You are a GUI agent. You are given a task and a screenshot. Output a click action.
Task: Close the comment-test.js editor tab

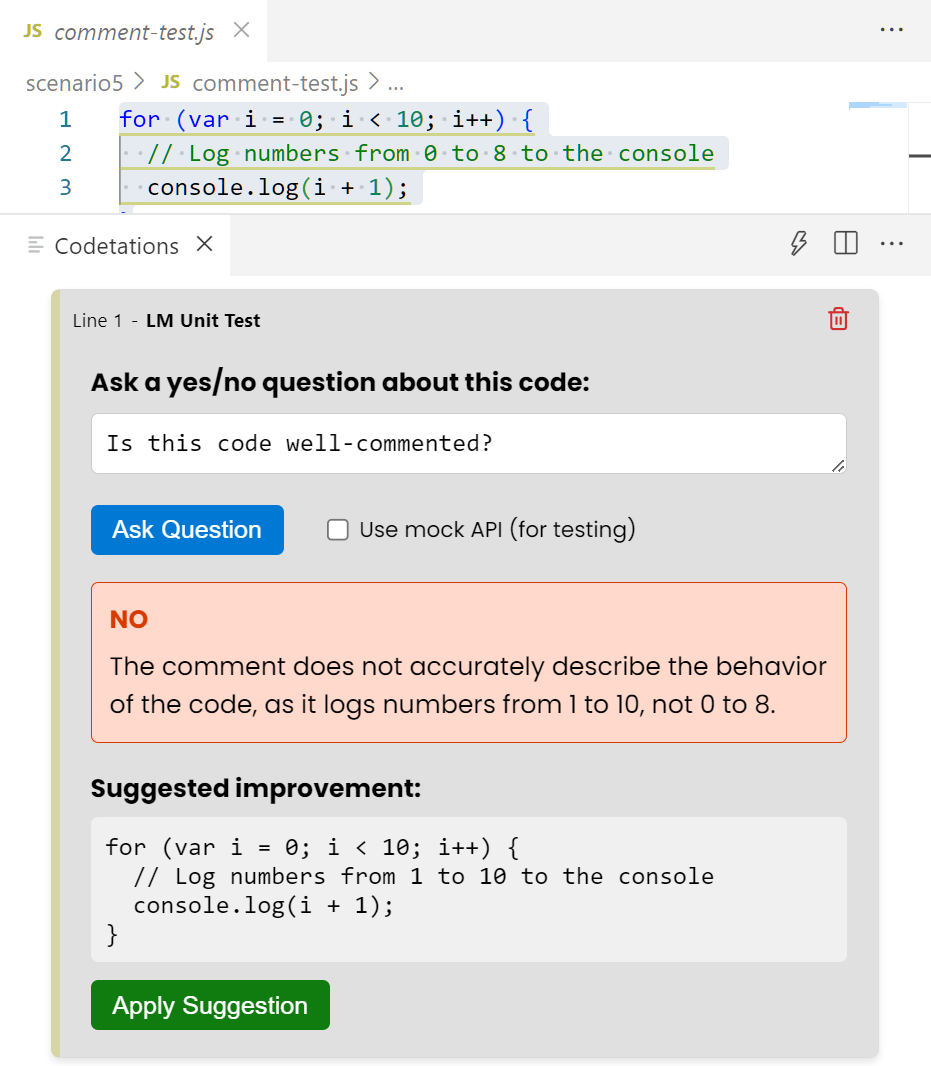[241, 30]
